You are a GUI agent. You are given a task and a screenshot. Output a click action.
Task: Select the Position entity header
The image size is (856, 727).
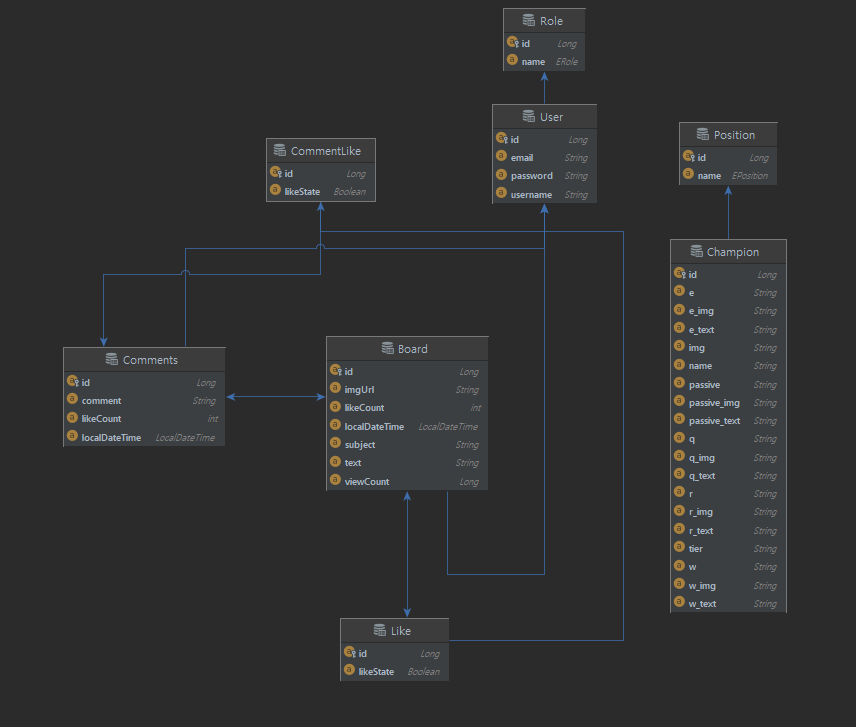(728, 135)
